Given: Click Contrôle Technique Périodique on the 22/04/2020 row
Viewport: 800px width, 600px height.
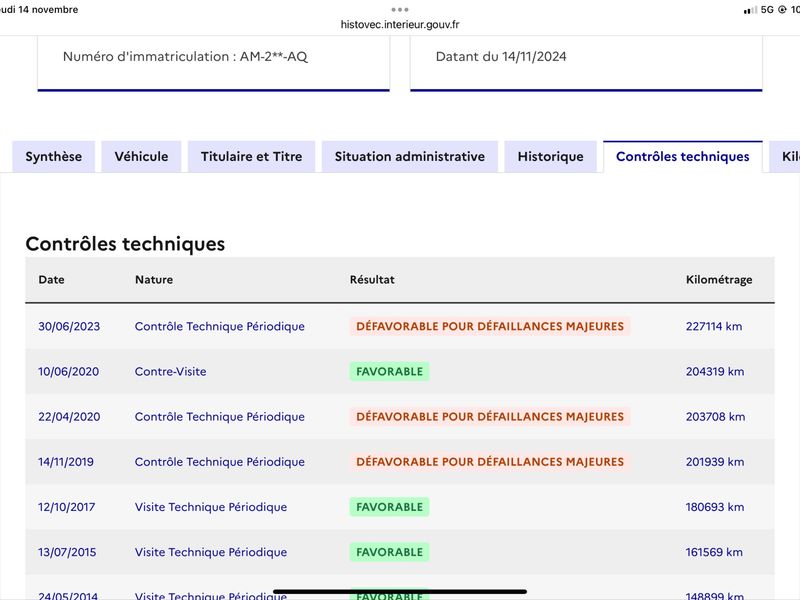Looking at the screenshot, I should 220,417.
